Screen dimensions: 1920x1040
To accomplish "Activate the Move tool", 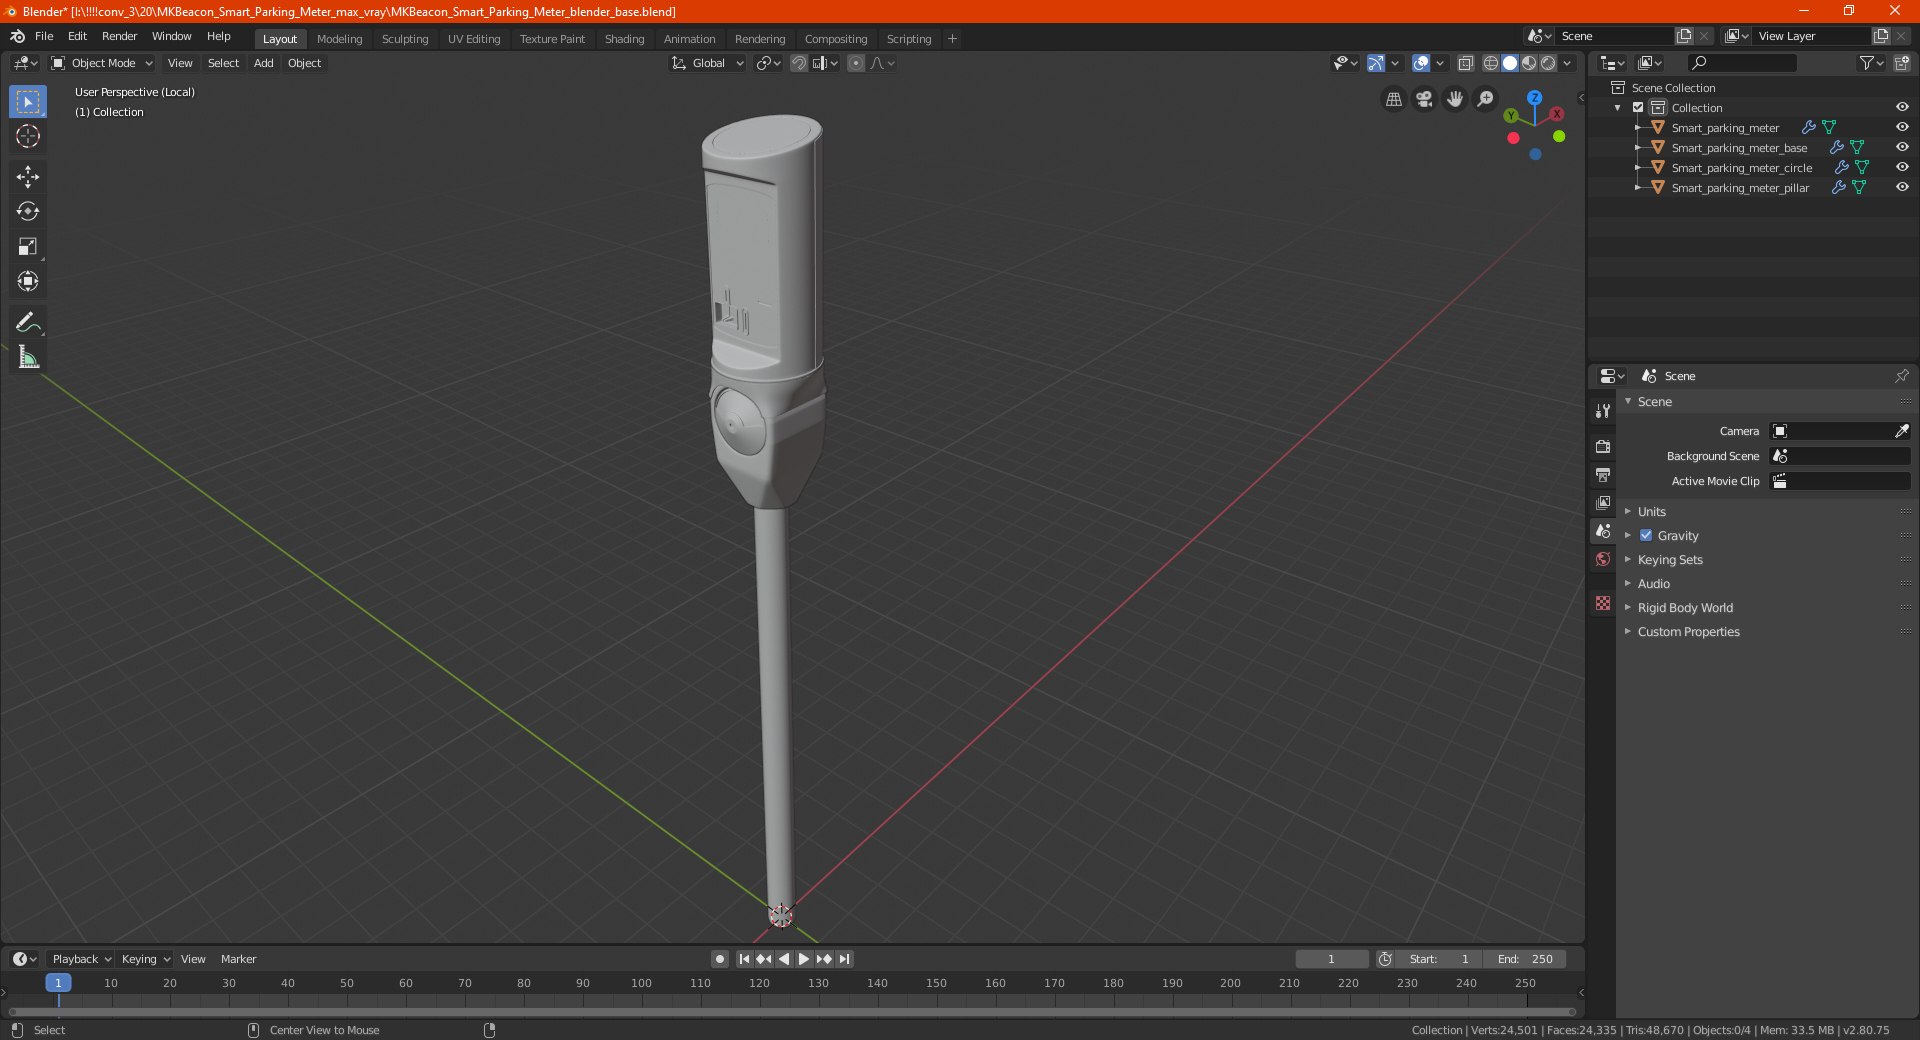I will [28, 177].
